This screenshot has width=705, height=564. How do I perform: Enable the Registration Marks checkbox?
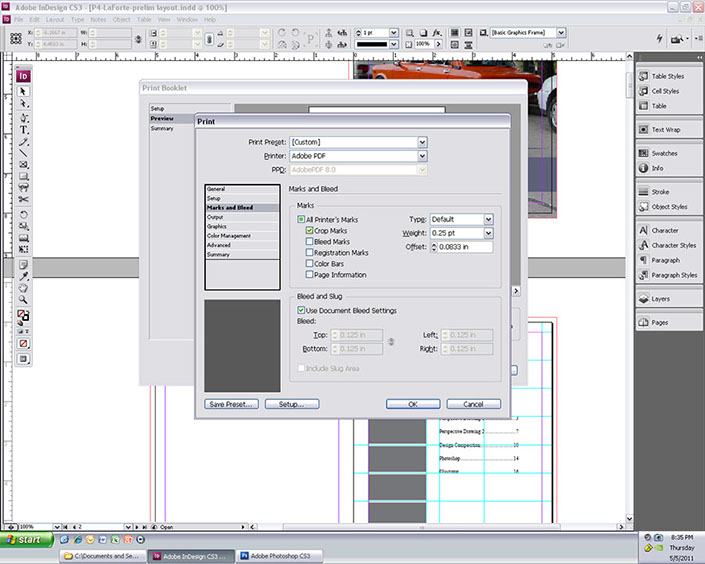point(309,252)
